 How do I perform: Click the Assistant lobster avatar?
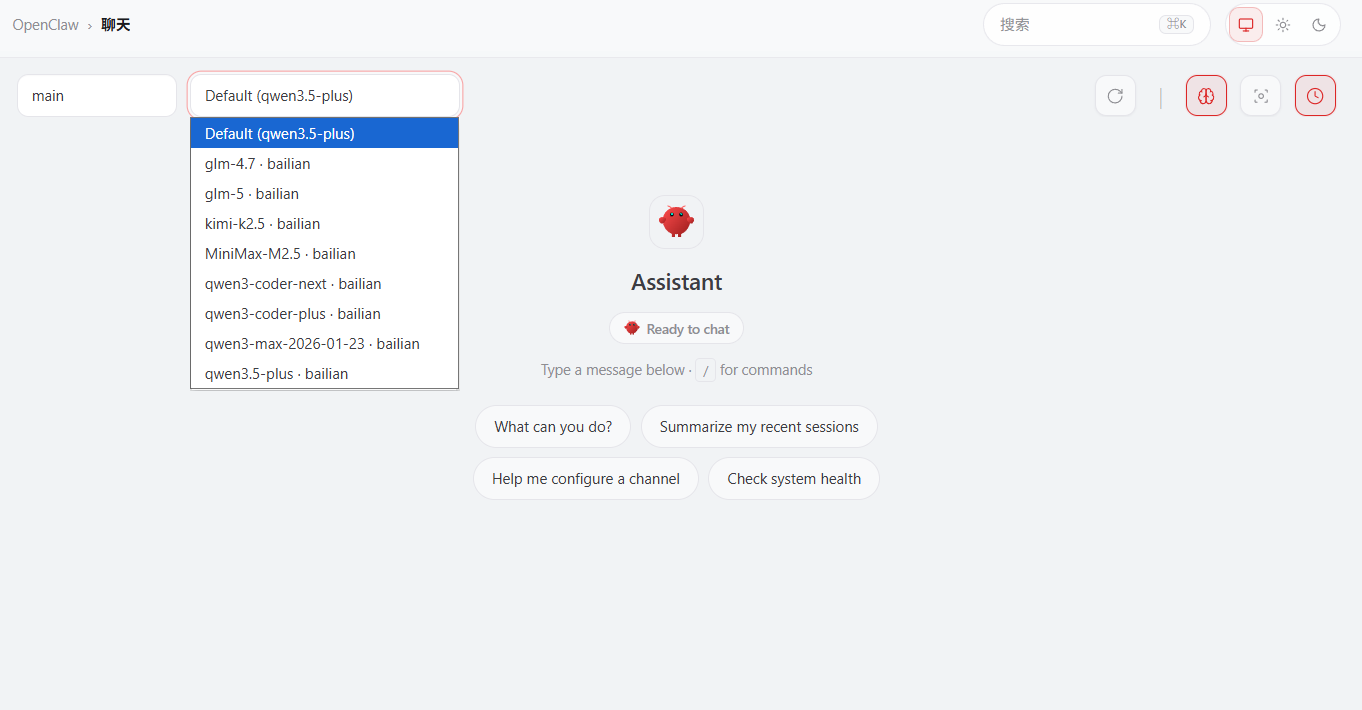(676, 222)
